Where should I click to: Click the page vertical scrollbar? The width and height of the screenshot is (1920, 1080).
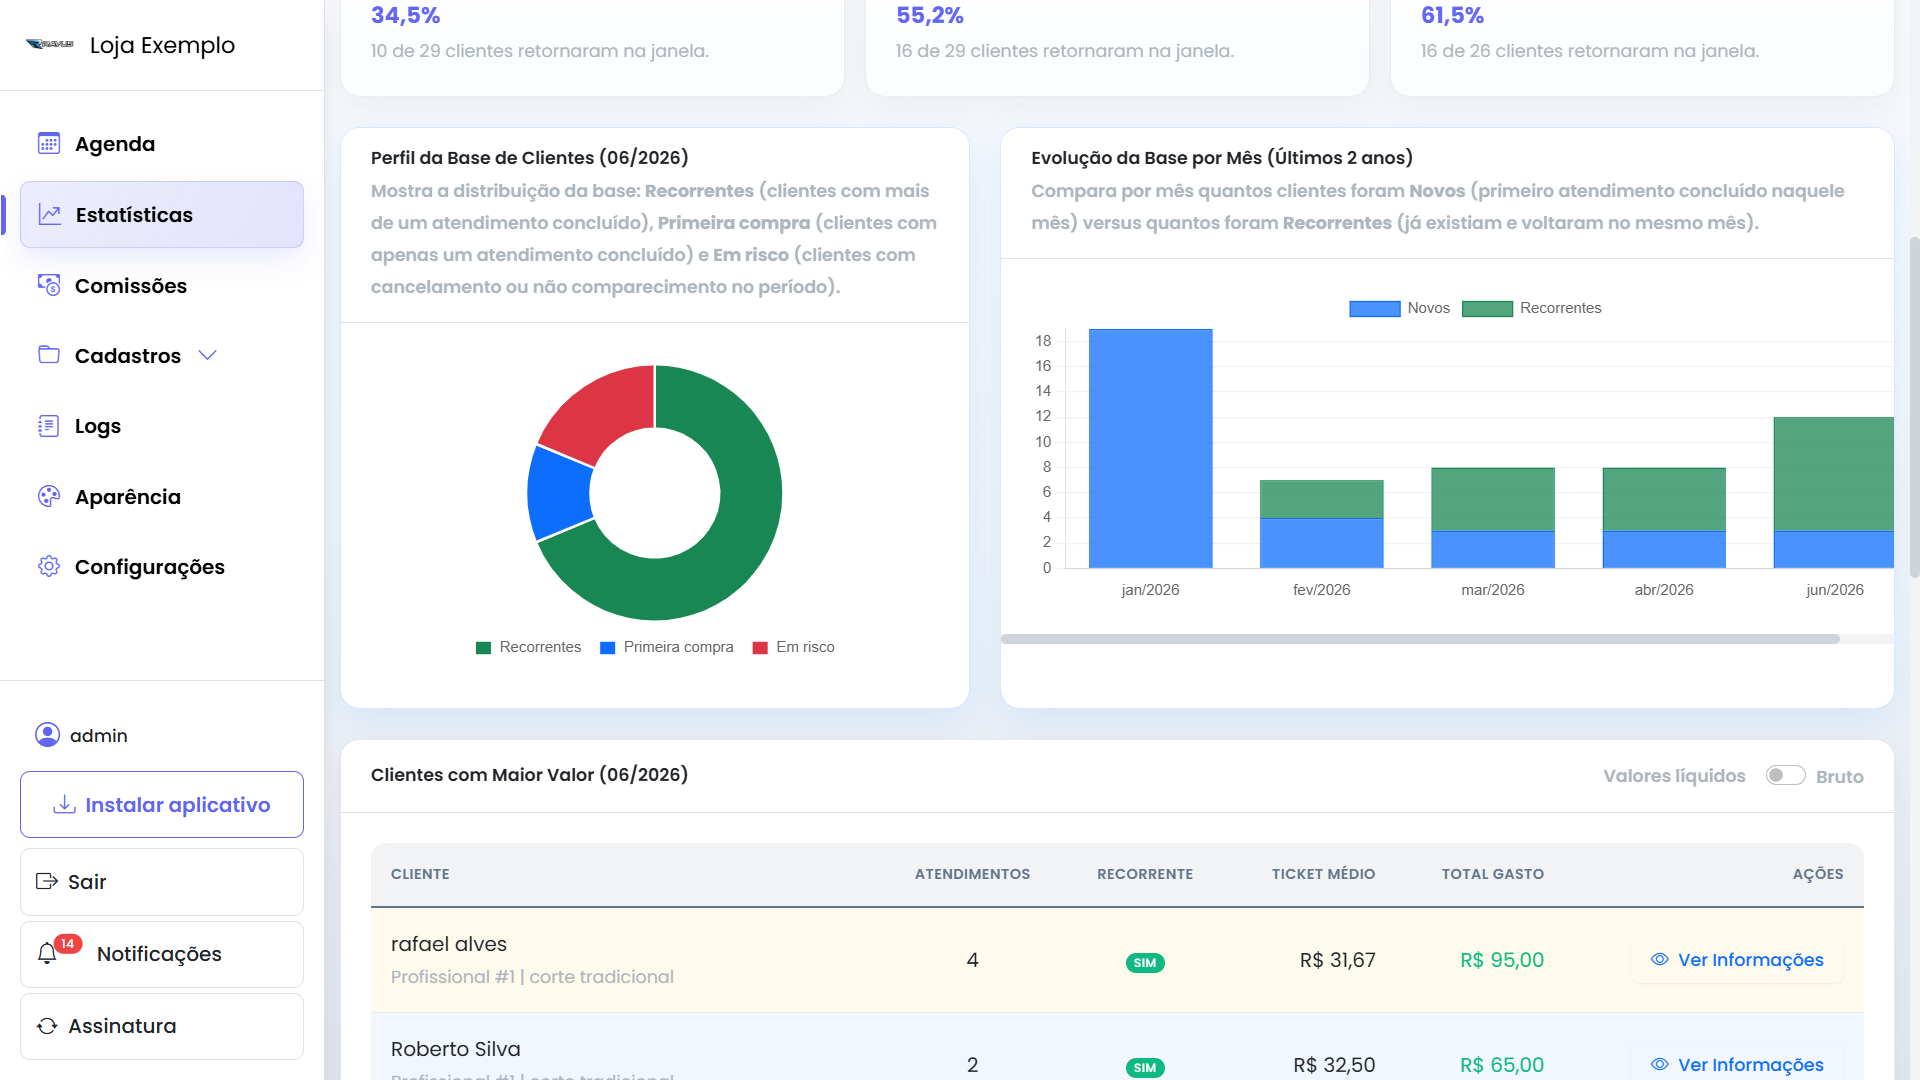pyautogui.click(x=1914, y=407)
